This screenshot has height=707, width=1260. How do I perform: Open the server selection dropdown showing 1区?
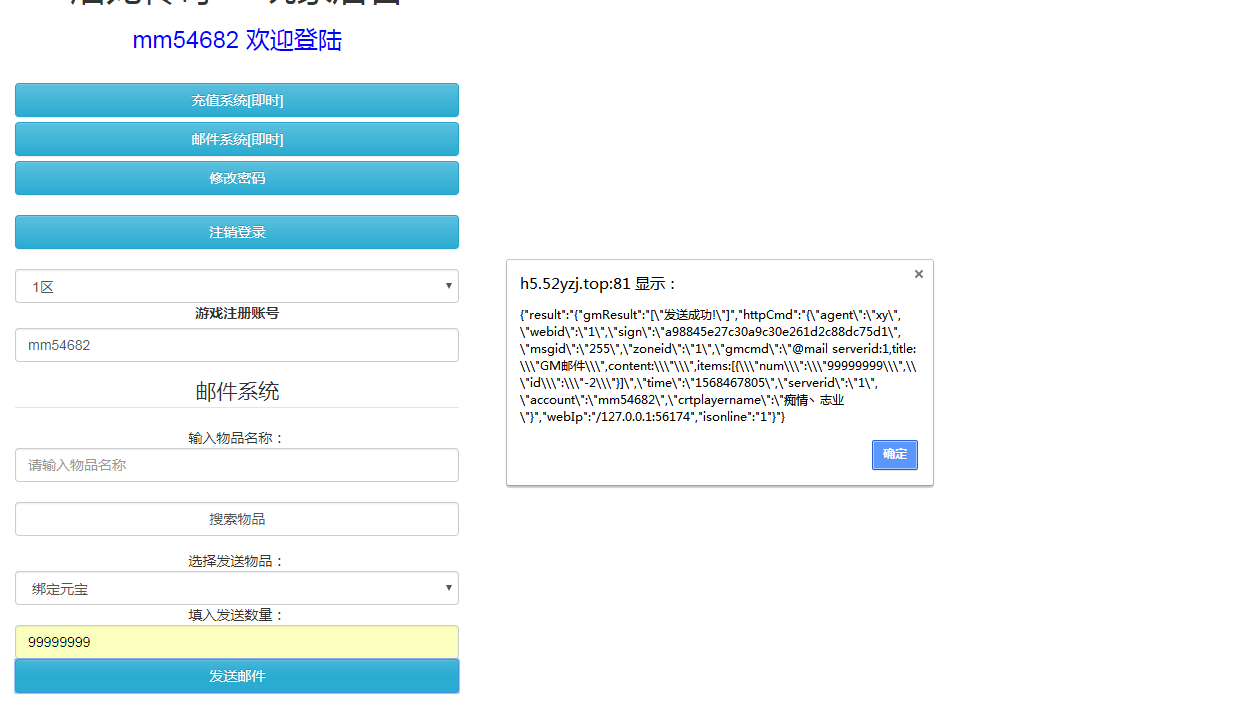(236, 286)
